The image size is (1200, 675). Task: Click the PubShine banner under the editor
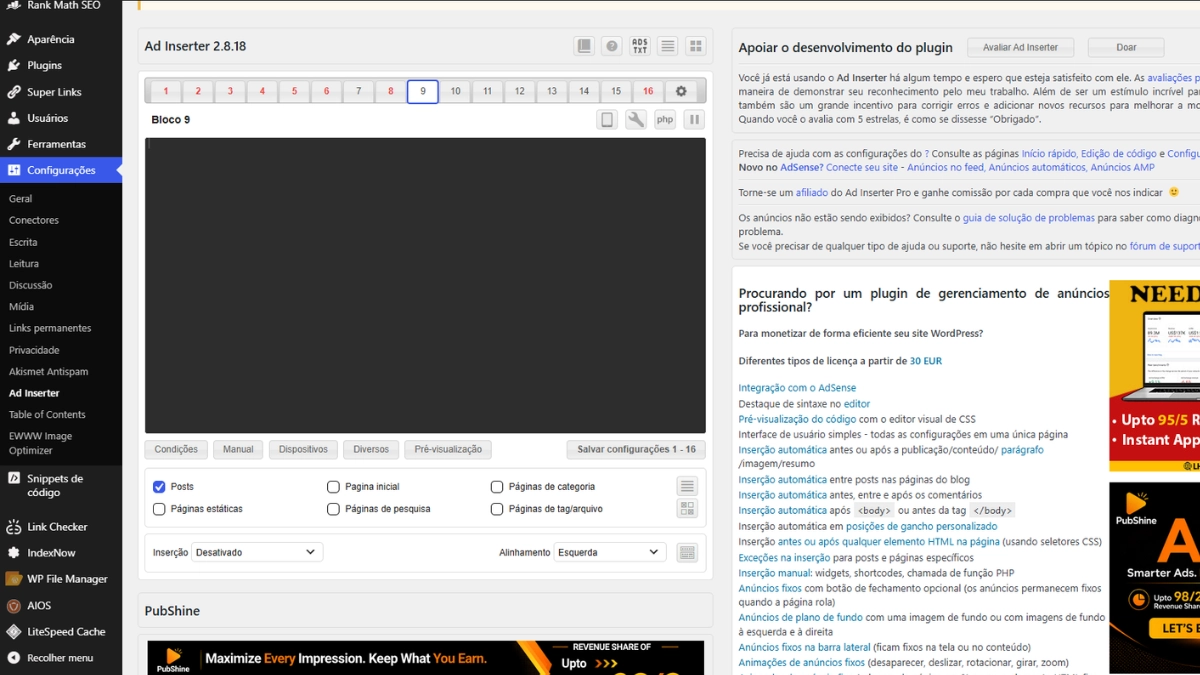(425, 658)
